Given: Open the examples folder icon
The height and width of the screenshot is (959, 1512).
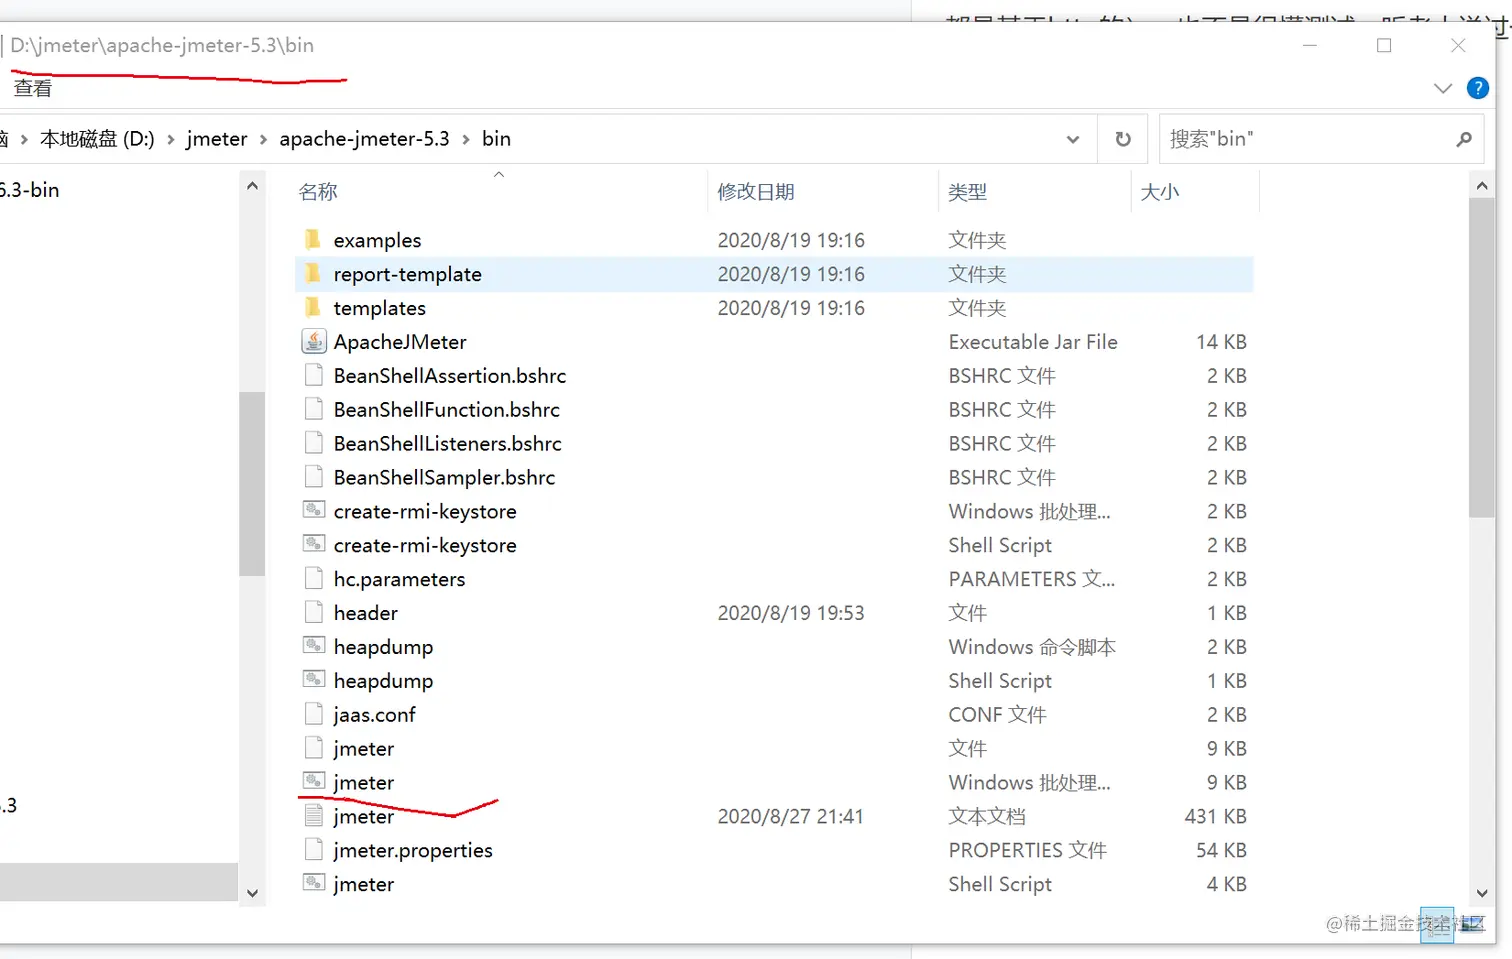Looking at the screenshot, I should [x=313, y=240].
